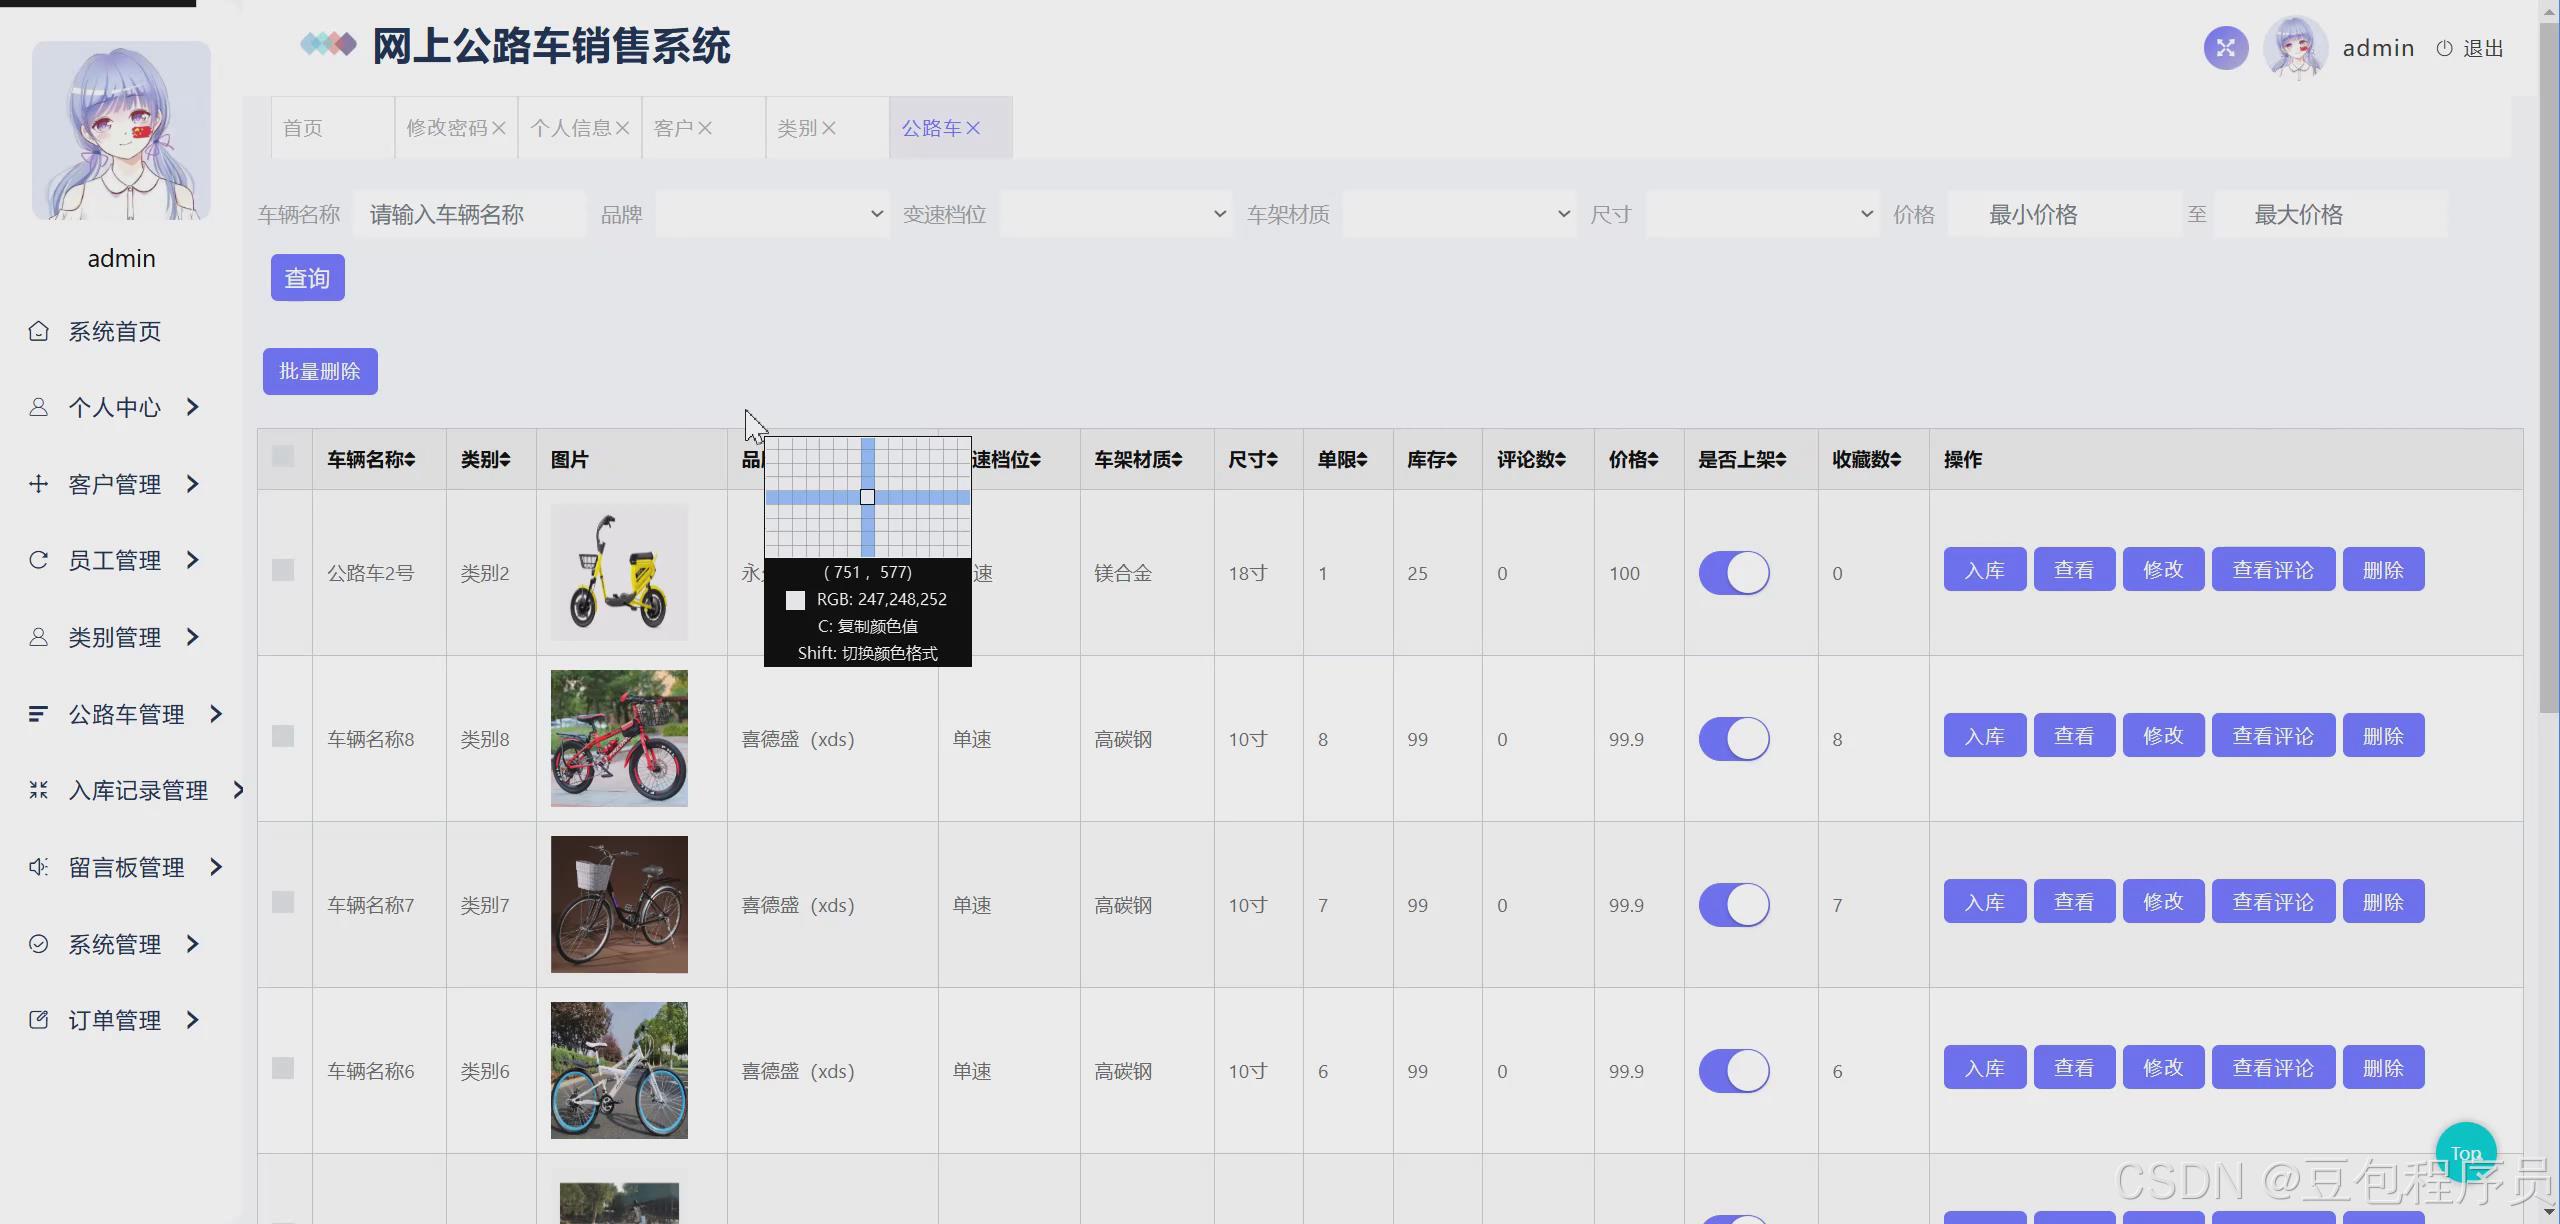
Task: Click the fullscreen icon beside admin avatar
Action: [2225, 48]
